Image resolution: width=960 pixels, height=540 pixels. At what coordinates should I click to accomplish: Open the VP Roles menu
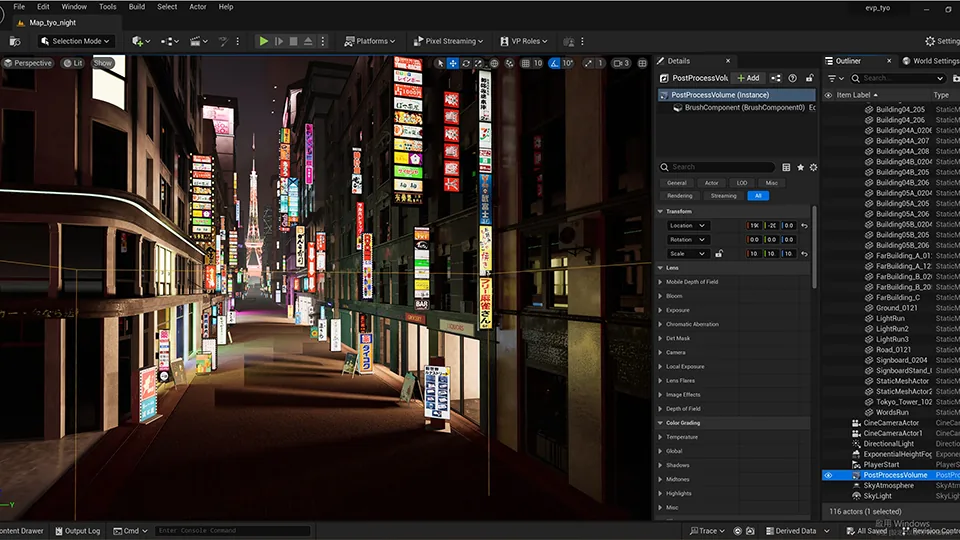tap(523, 41)
